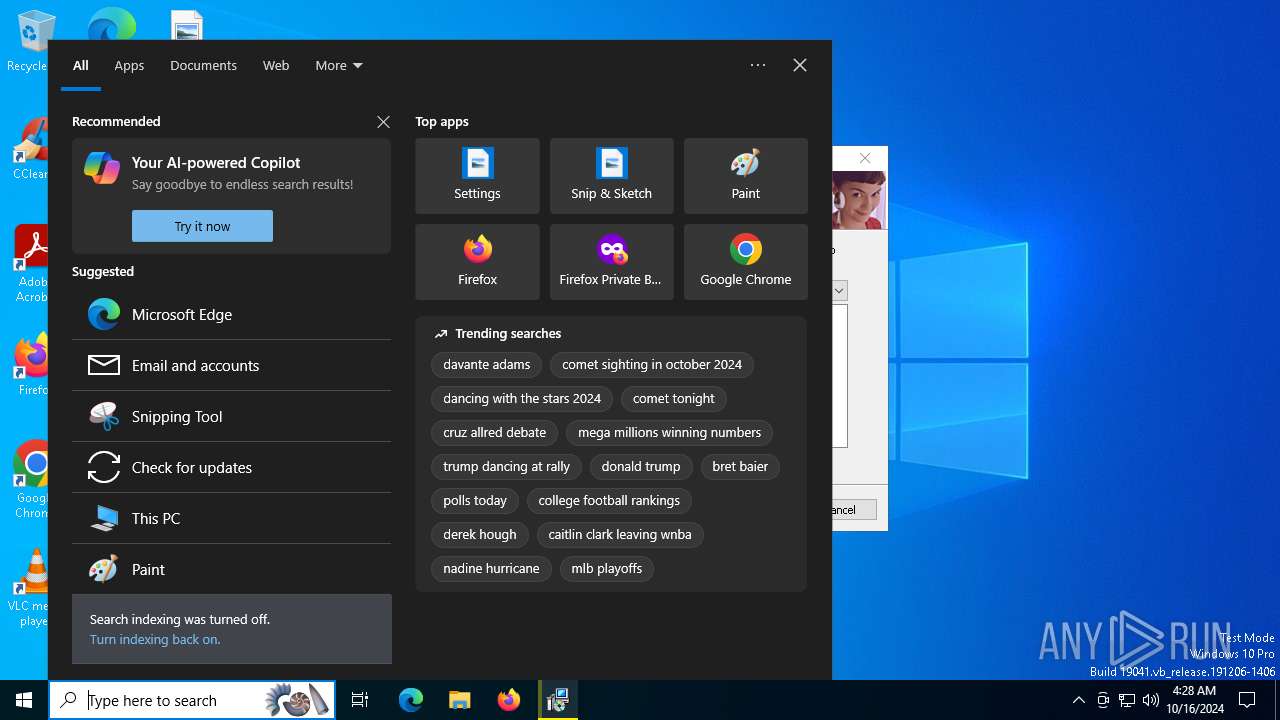
Task: Open Email and accounts suggestion
Action: click(231, 365)
